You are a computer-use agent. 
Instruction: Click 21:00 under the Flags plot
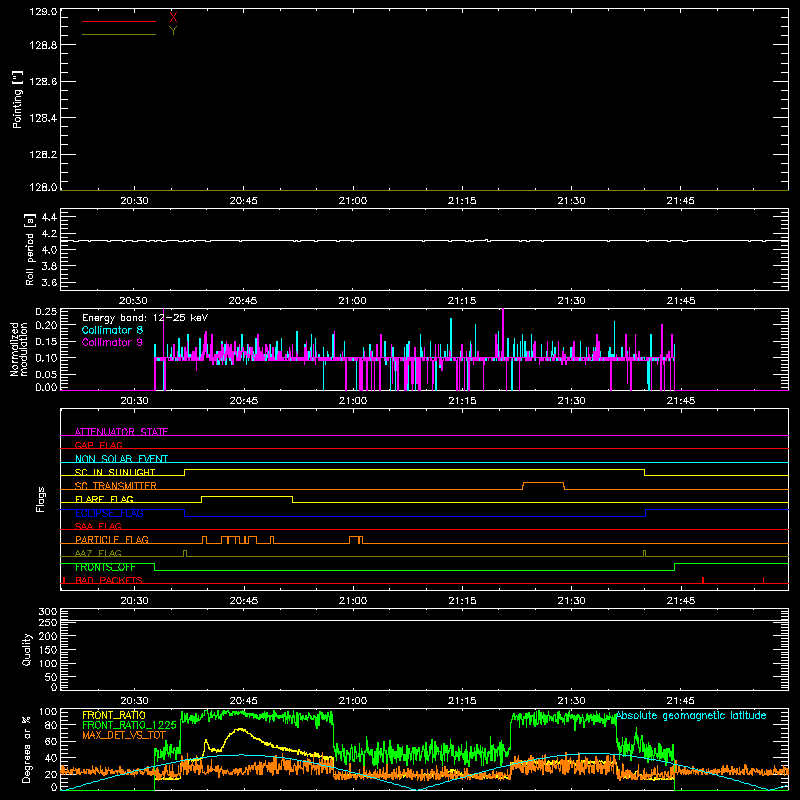coord(353,601)
